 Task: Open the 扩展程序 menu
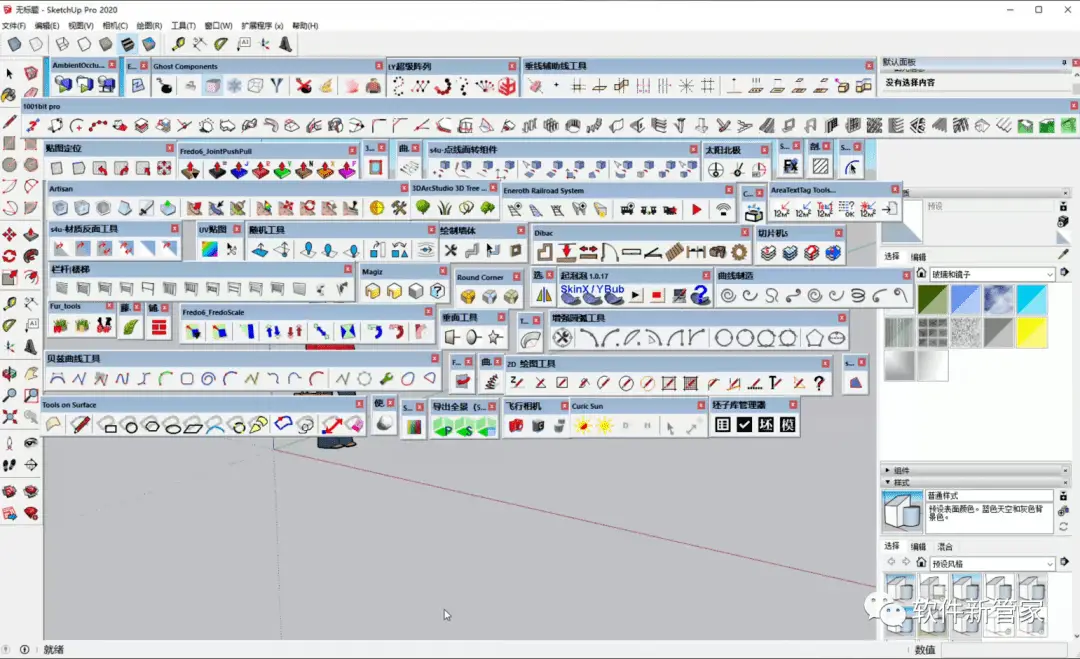point(258,25)
